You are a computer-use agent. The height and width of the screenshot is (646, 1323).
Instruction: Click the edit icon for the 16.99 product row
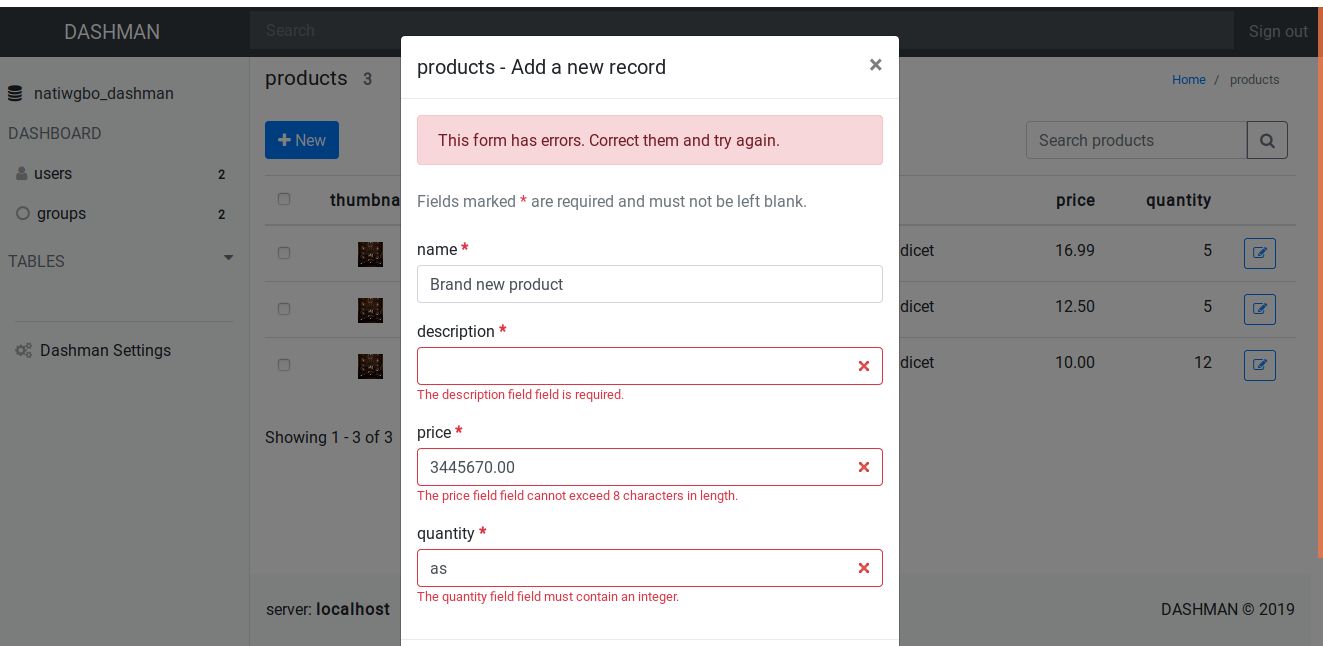point(1259,253)
